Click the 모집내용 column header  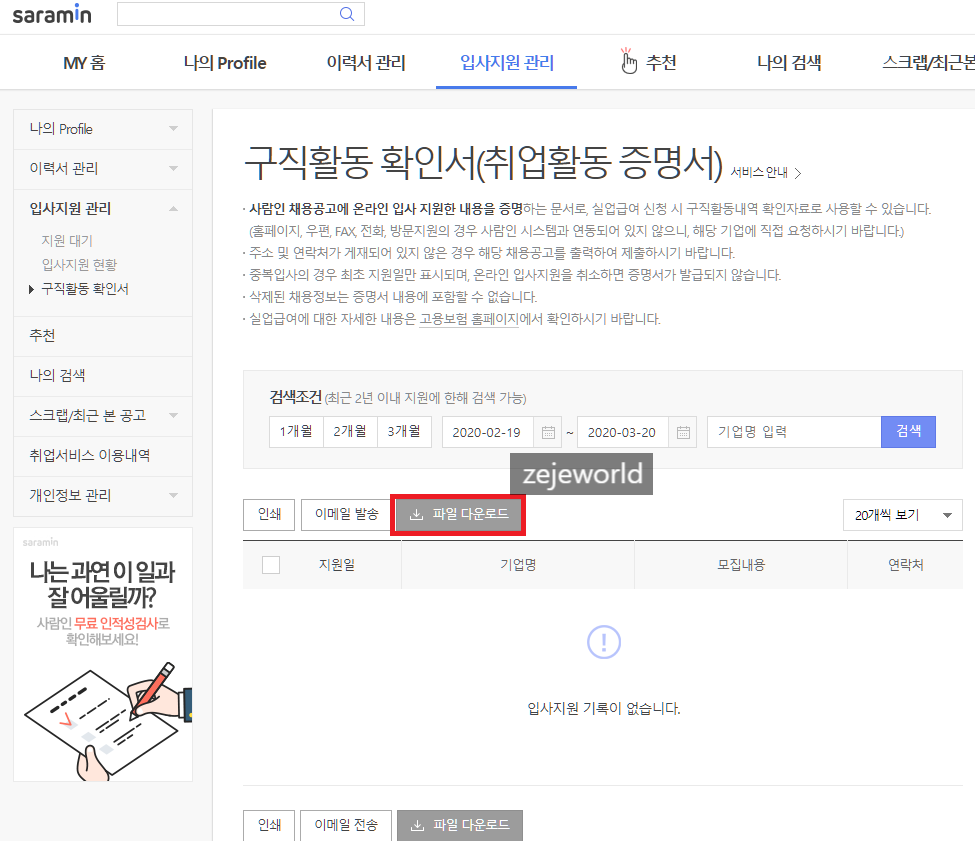pos(741,565)
